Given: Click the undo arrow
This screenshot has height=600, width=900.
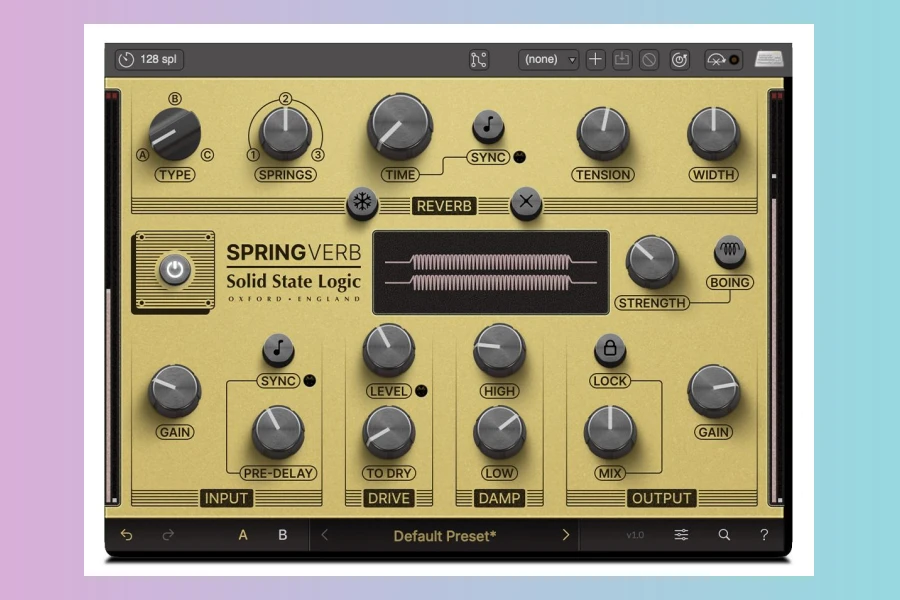Looking at the screenshot, I should (126, 535).
